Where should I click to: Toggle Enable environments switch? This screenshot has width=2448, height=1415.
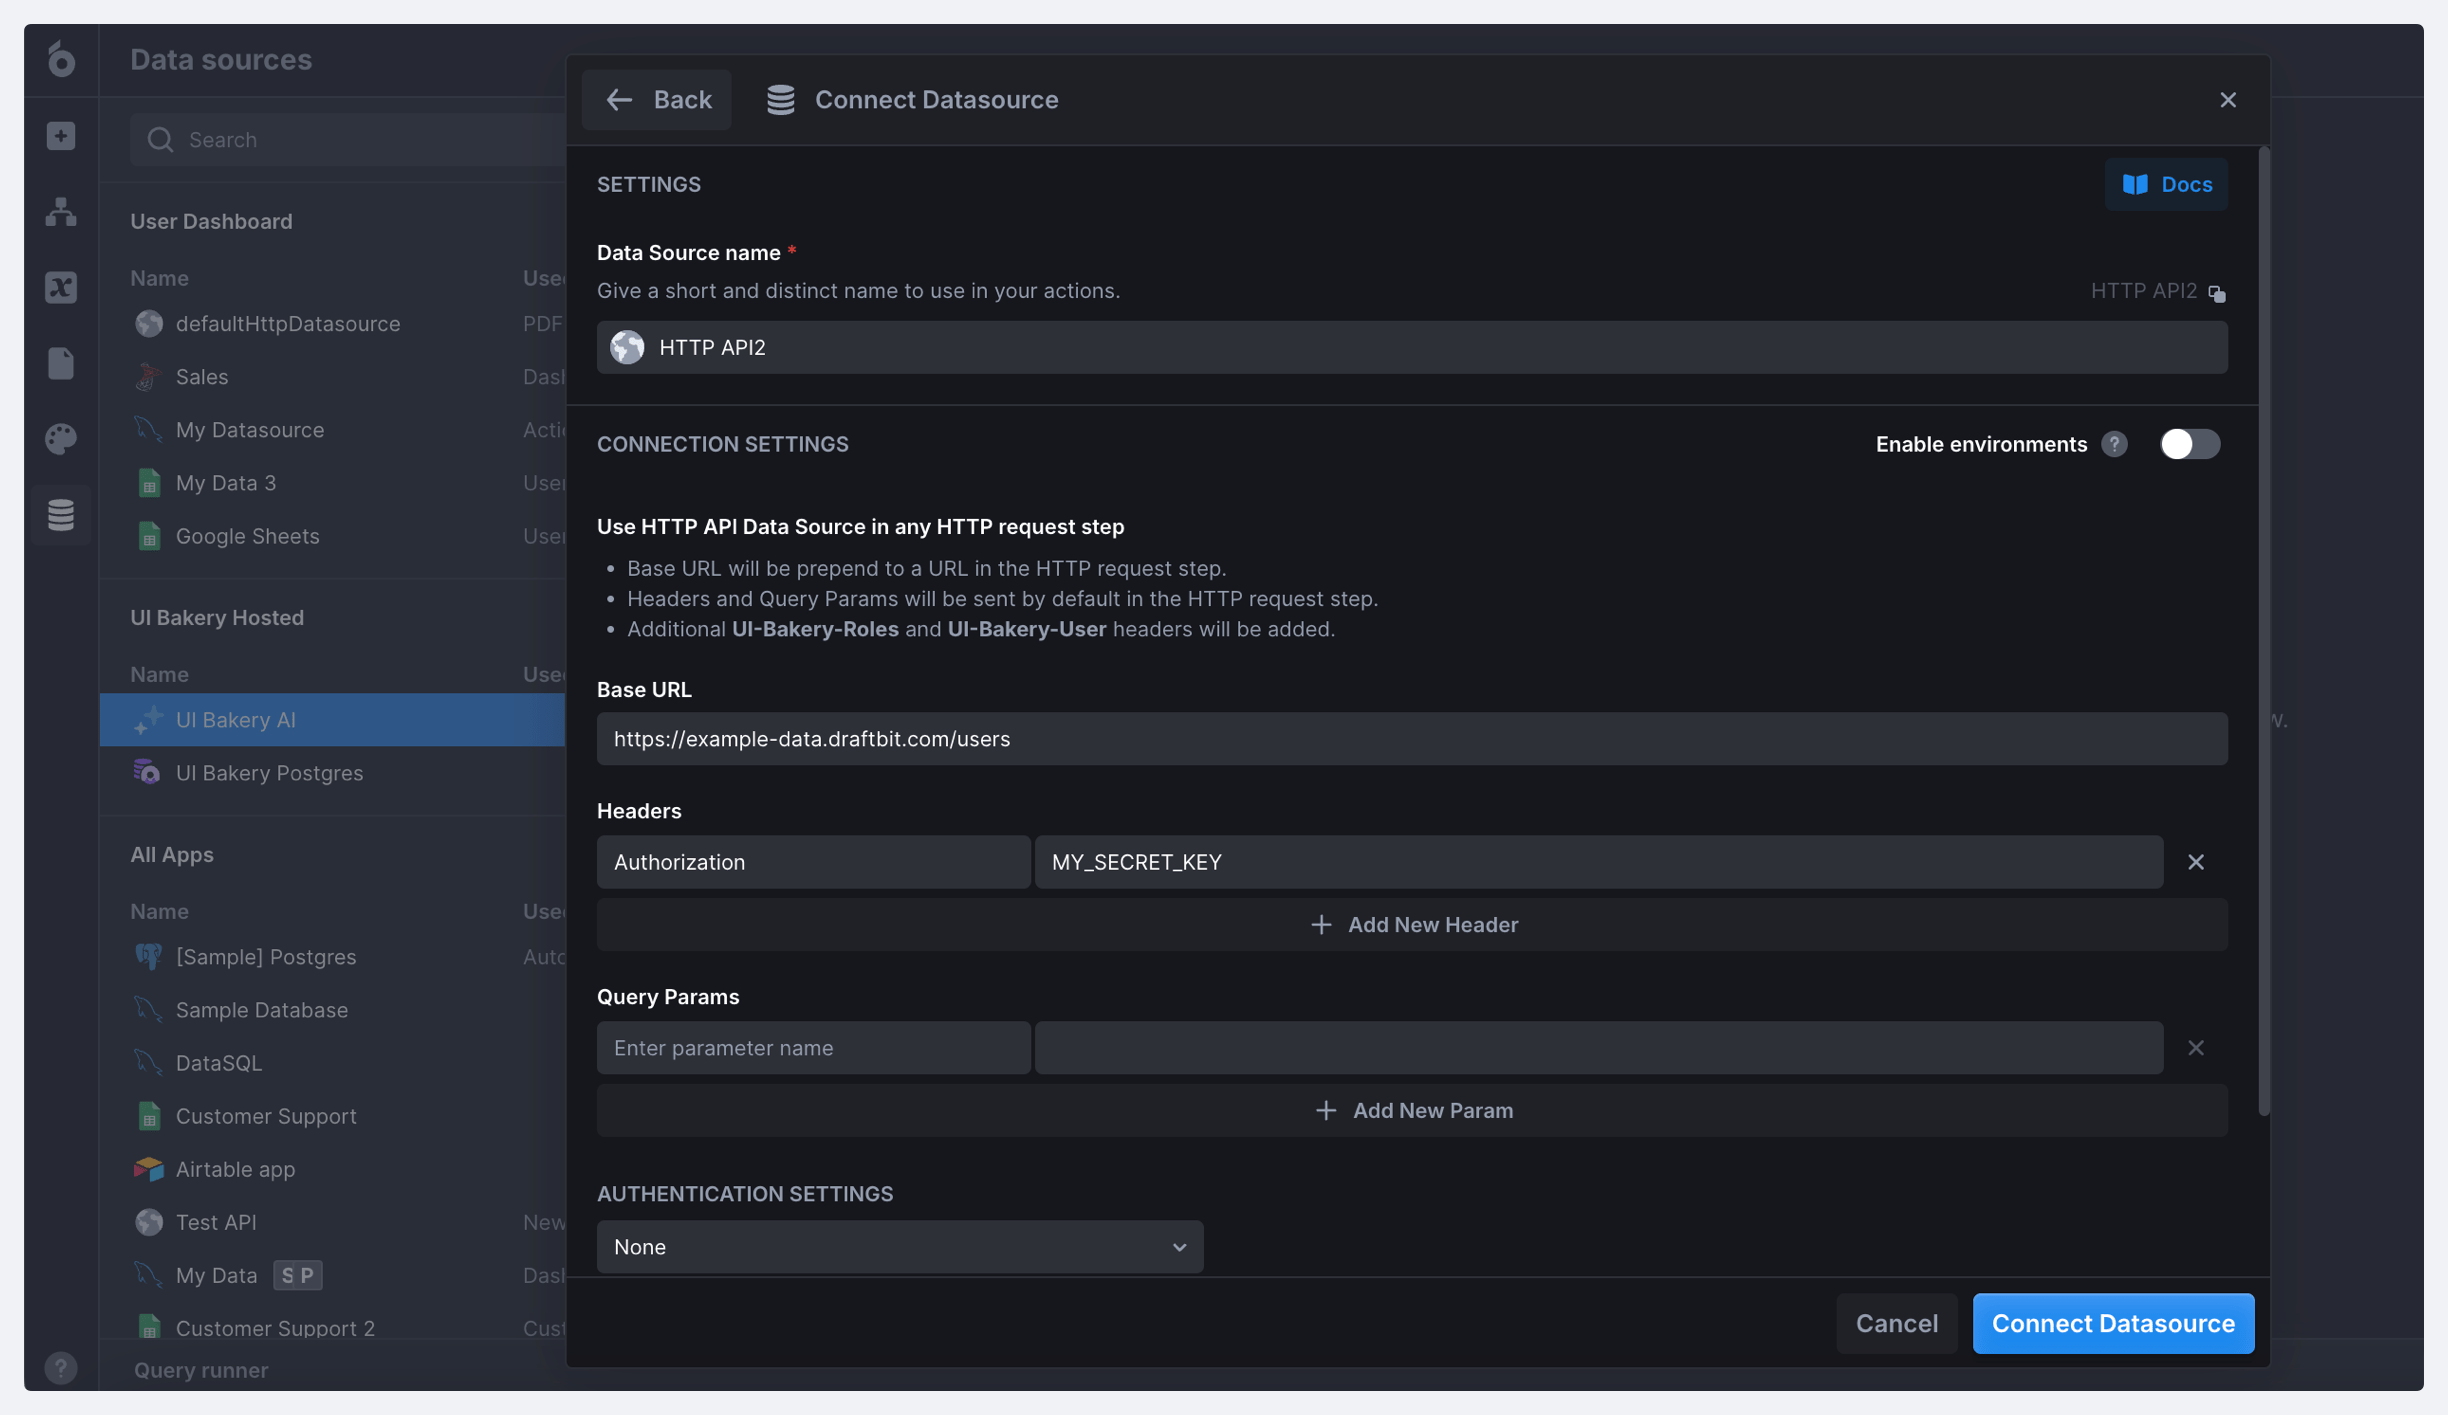click(x=2188, y=444)
